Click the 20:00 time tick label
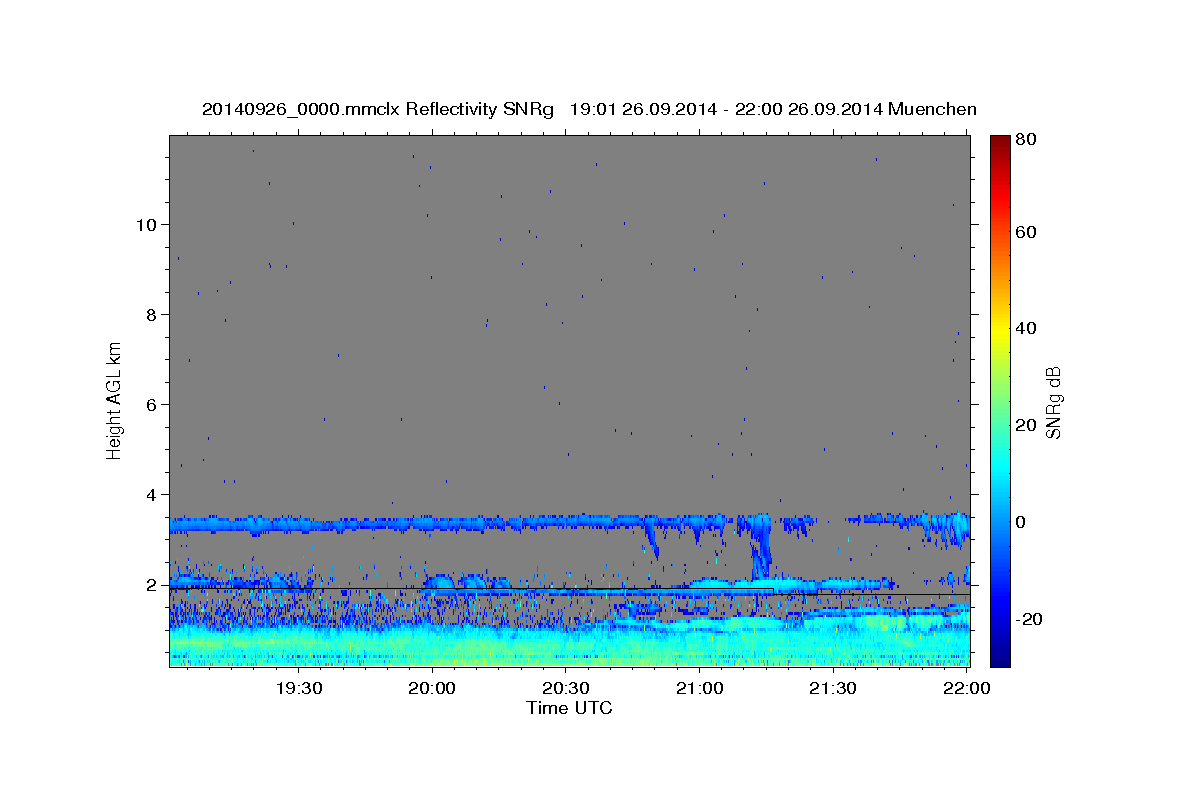1200x800 pixels. 432,689
